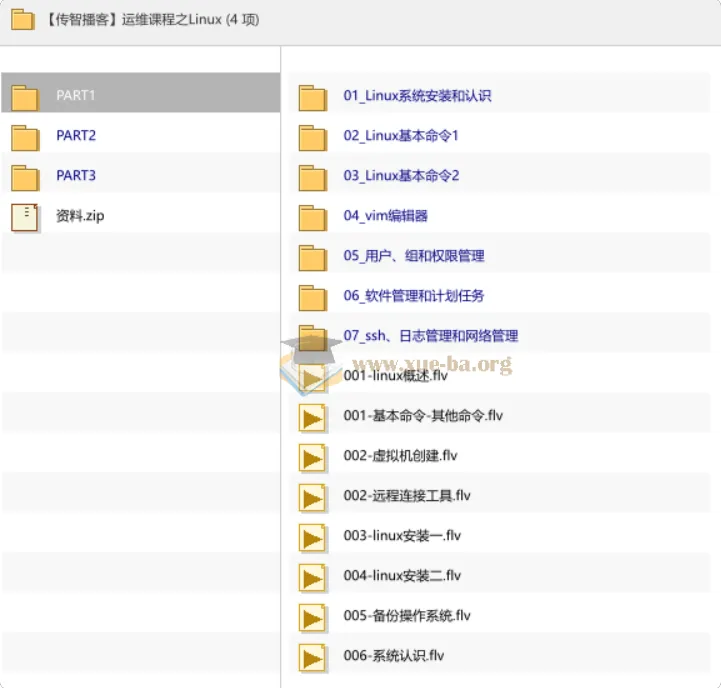
Task: Select file name 004-linux安装二.flv
Action: point(402,576)
